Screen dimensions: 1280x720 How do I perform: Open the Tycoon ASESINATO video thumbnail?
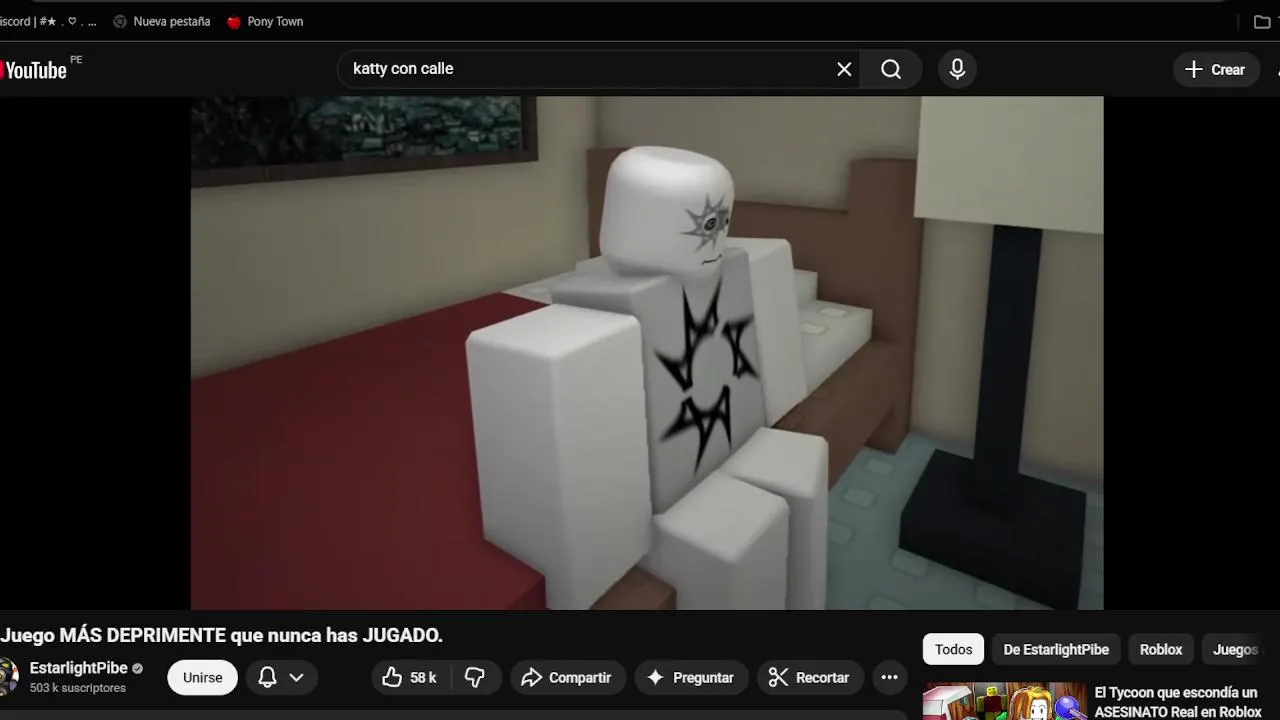click(1004, 701)
